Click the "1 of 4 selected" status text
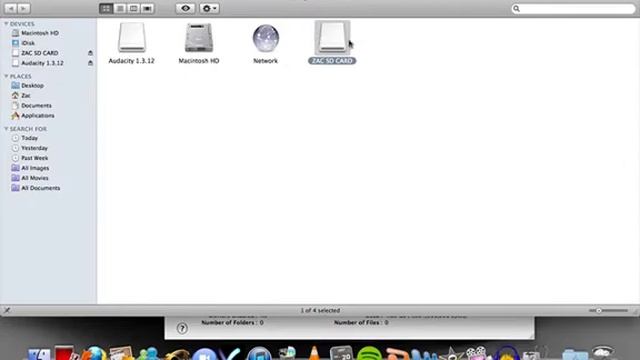 coord(320,311)
